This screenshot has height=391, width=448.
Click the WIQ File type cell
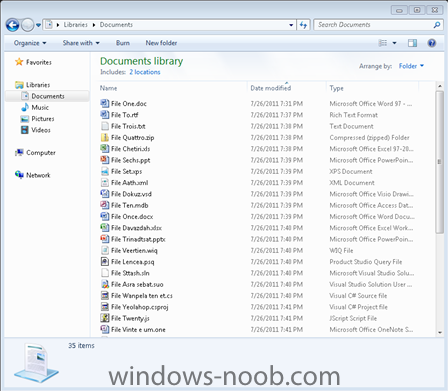click(341, 250)
